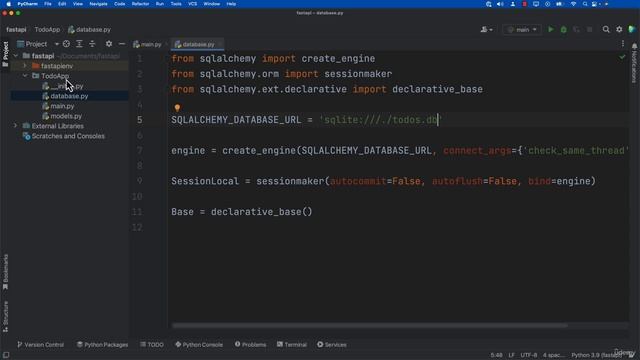Expand External Libraries node
Image resolution: width=640 pixels, height=360 pixels.
click(x=16, y=126)
